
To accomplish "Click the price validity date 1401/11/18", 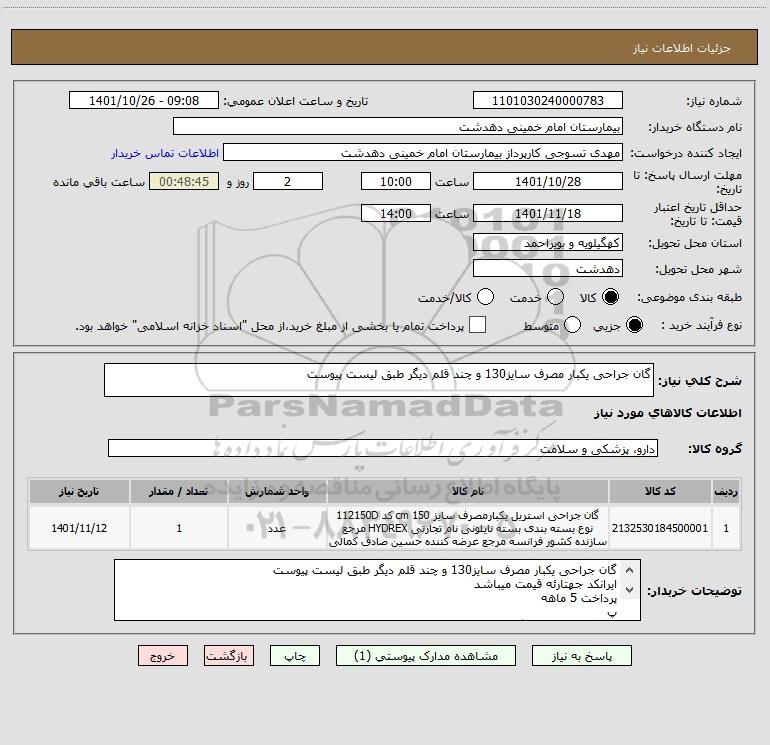I will pos(548,213).
